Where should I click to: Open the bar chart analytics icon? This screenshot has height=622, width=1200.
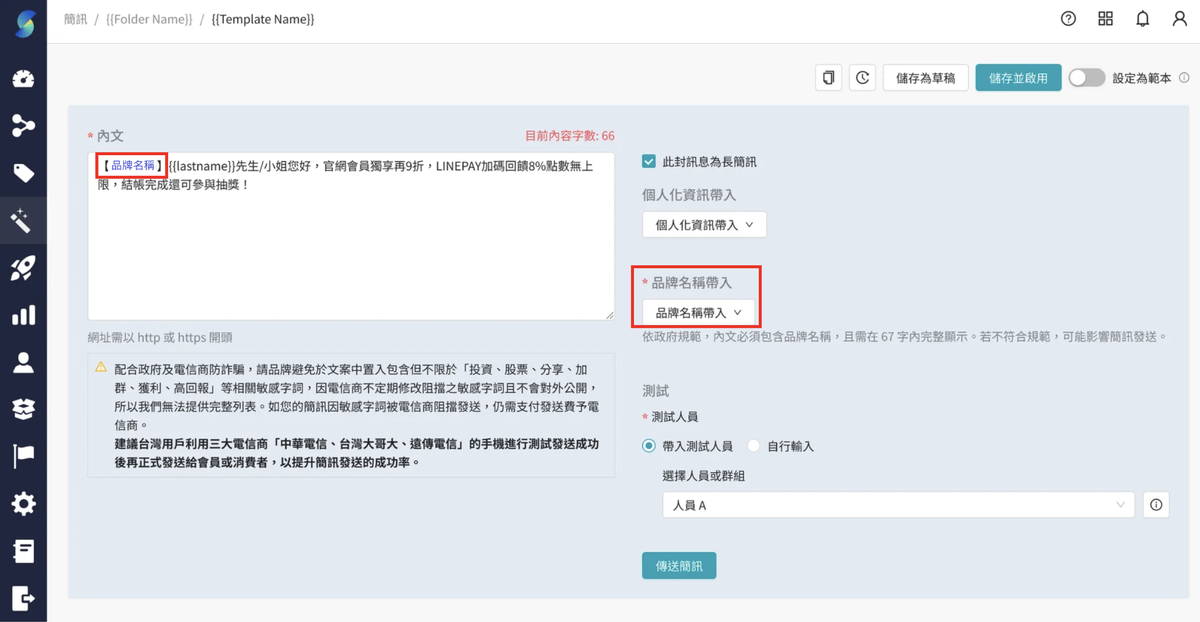click(x=23, y=315)
